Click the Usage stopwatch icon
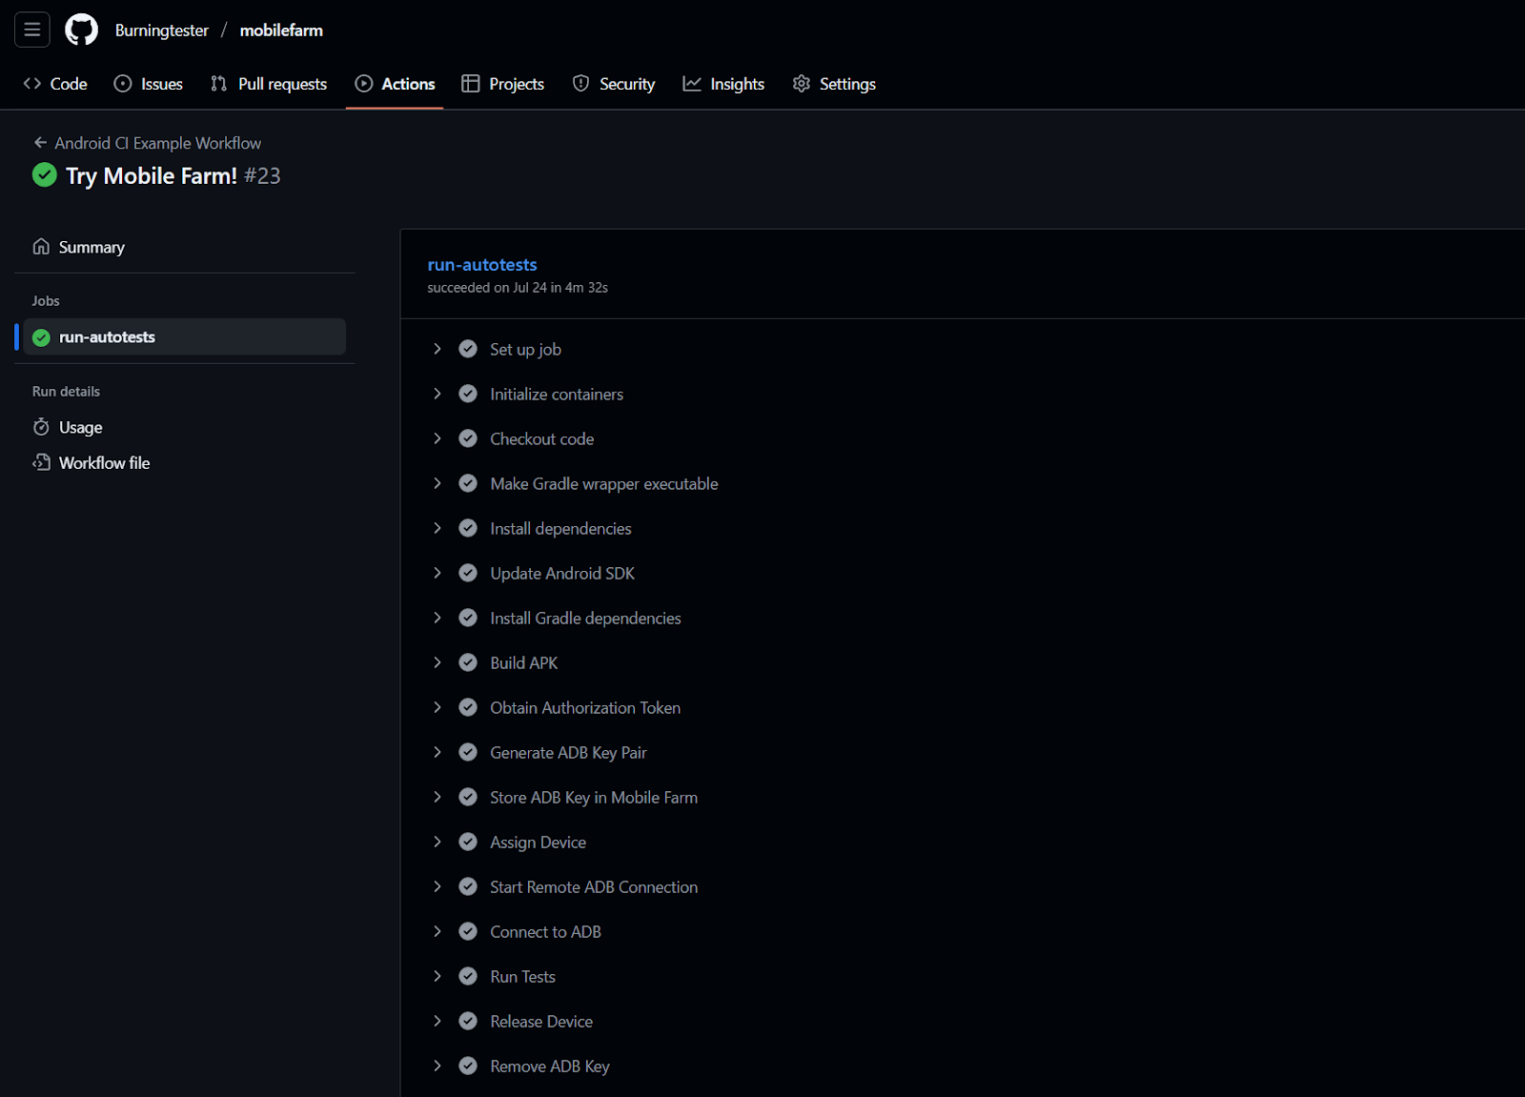The image size is (1525, 1097). 41,427
